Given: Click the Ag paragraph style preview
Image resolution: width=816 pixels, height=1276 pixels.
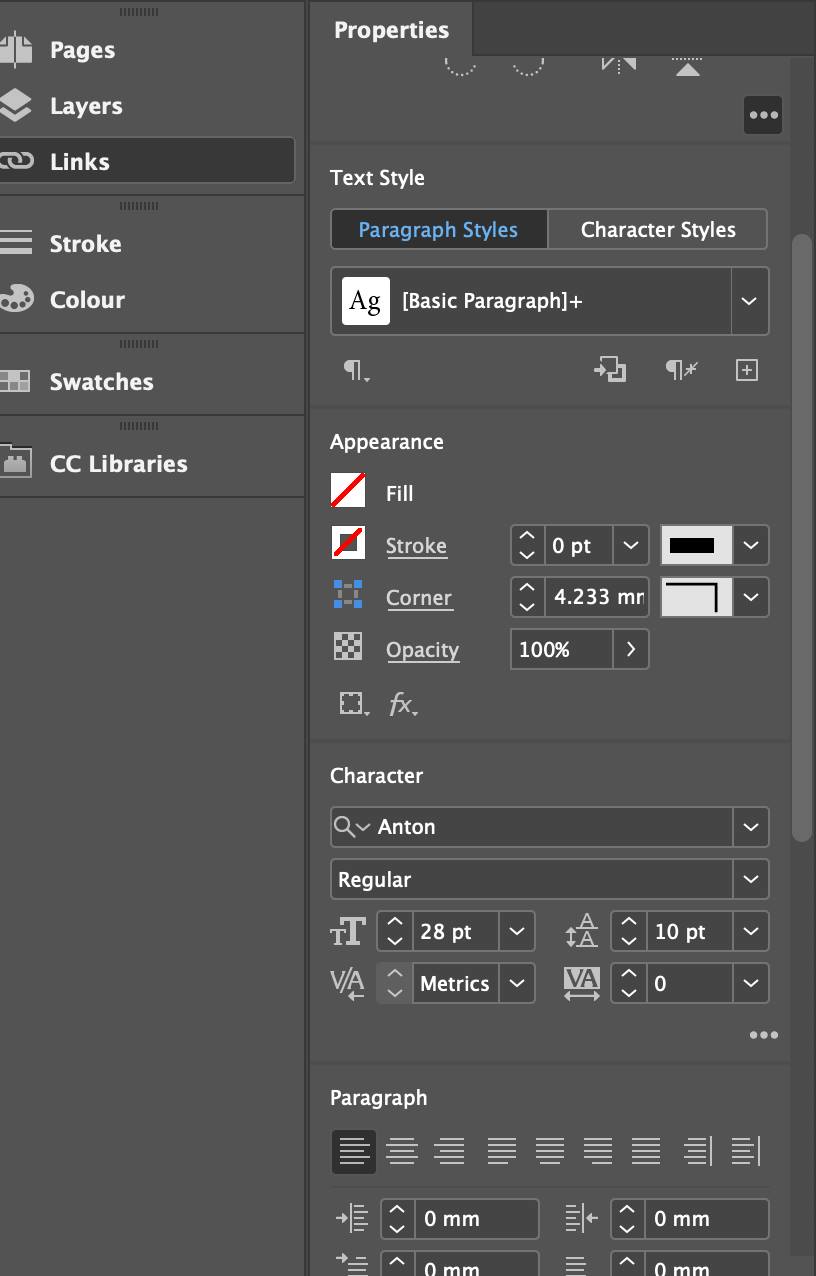Looking at the screenshot, I should point(366,301).
